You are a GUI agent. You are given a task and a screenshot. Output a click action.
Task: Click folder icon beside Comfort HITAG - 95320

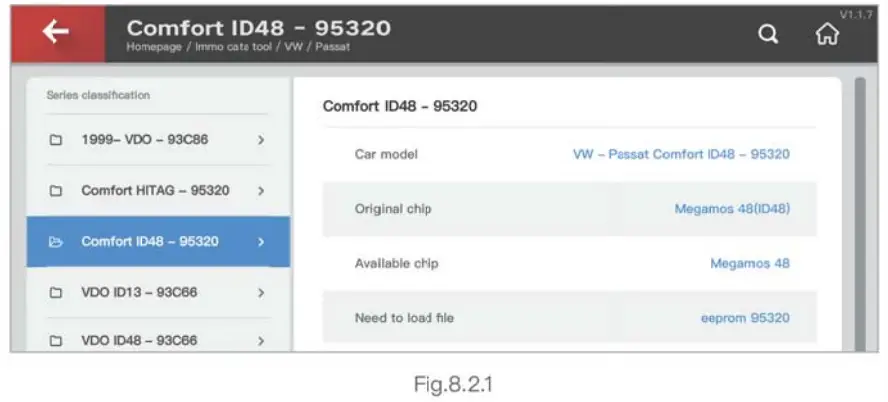click(56, 191)
